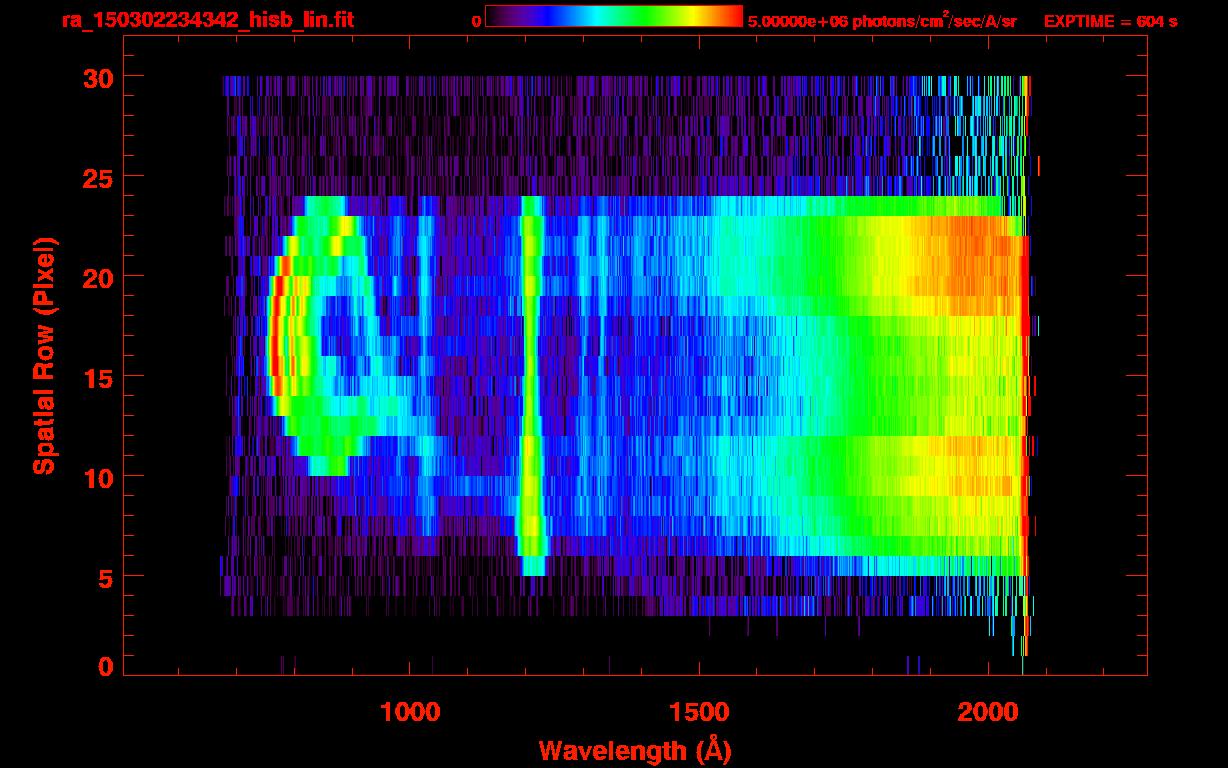
Task: Click the filename ra_150302234342_hisb_lin.fit
Action: (207, 20)
